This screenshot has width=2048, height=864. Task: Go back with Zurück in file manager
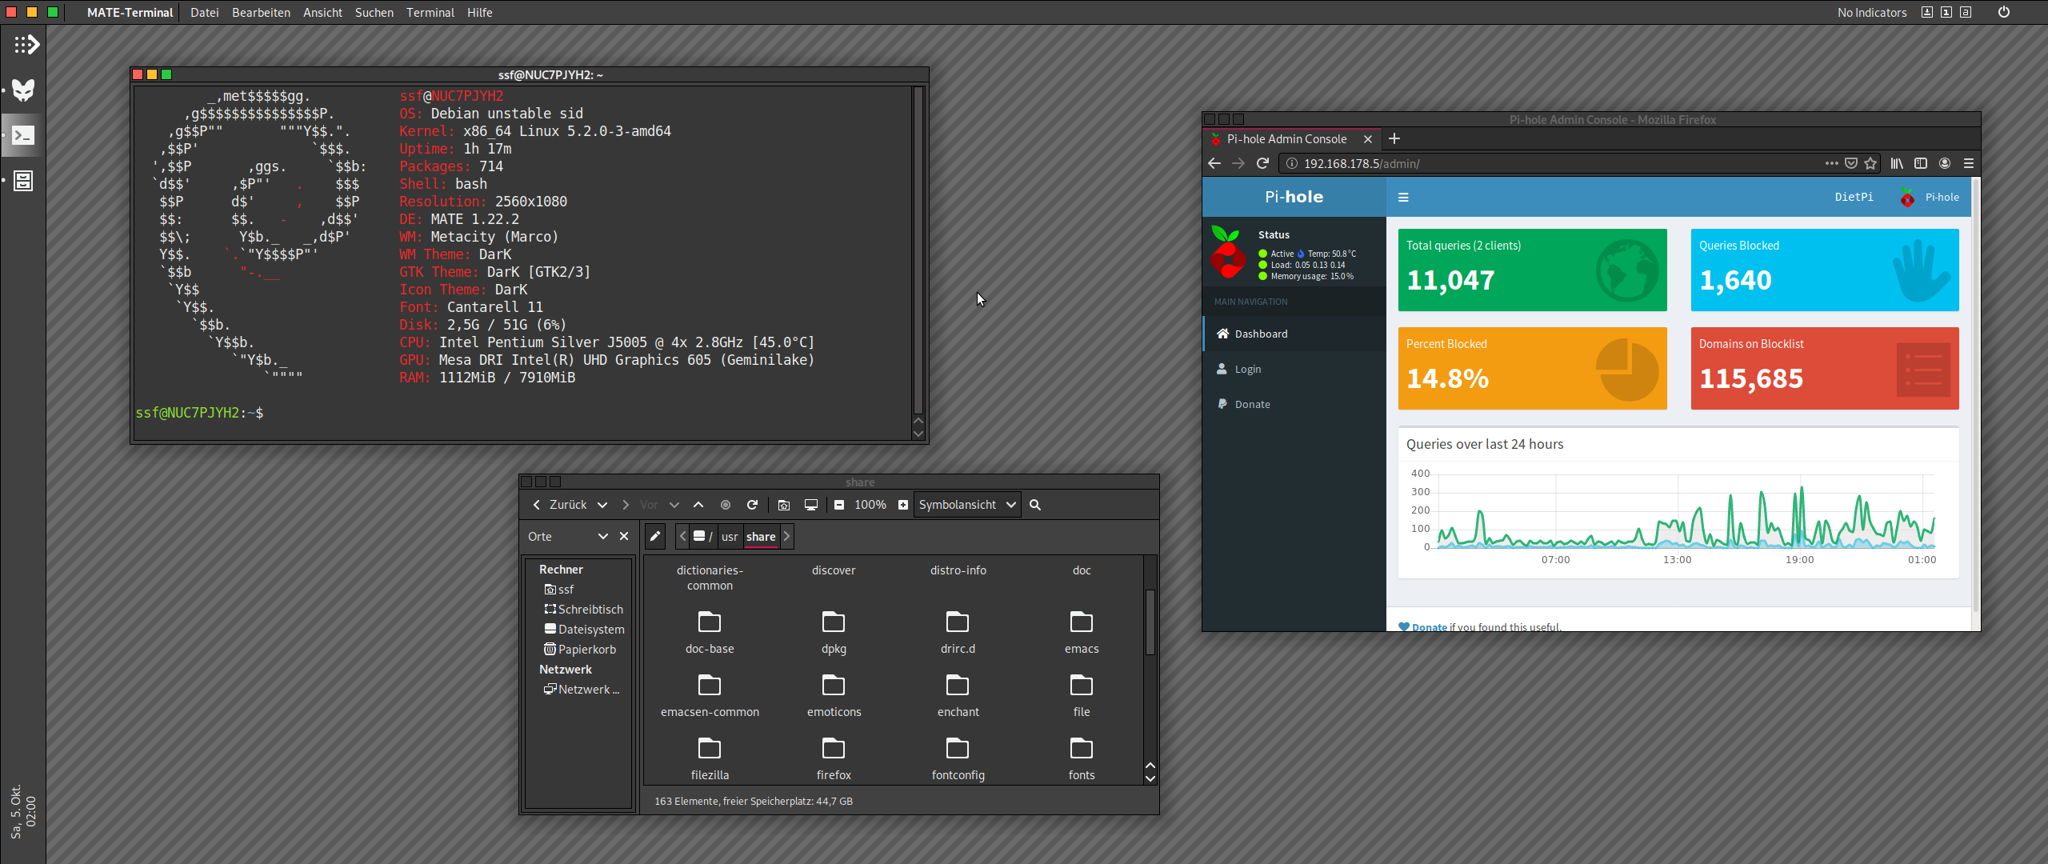(x=559, y=505)
